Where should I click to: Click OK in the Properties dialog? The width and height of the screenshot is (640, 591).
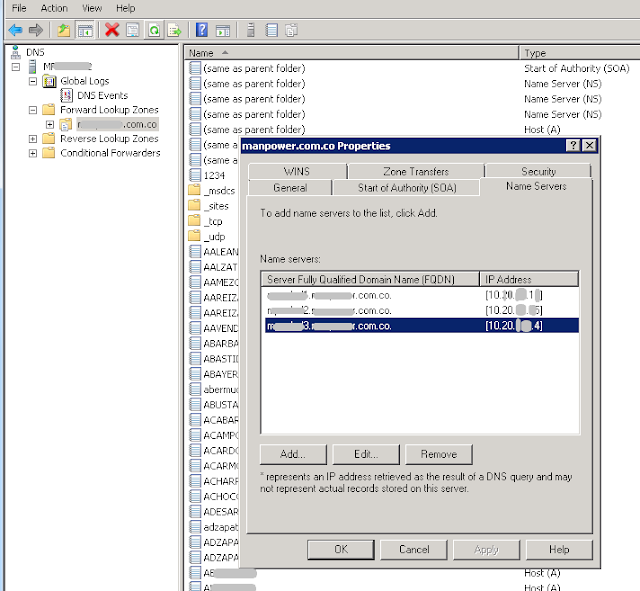341,550
